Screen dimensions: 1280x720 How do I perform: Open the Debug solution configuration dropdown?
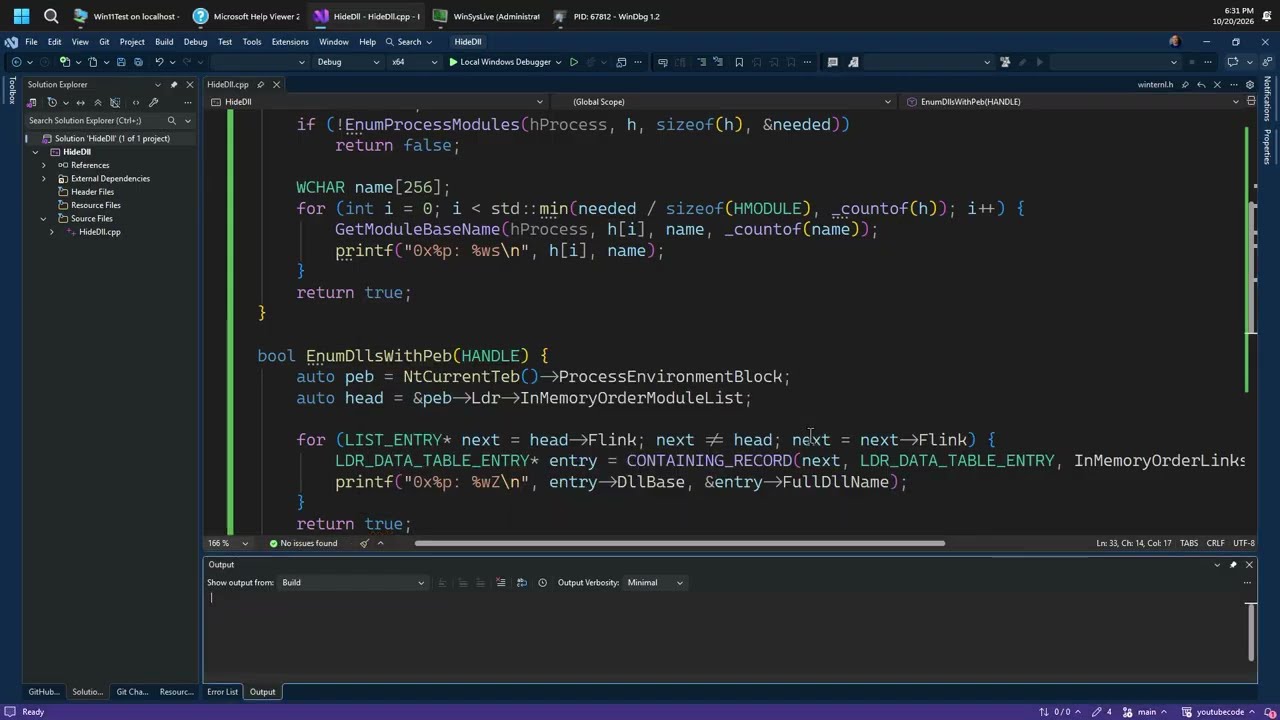tap(348, 62)
